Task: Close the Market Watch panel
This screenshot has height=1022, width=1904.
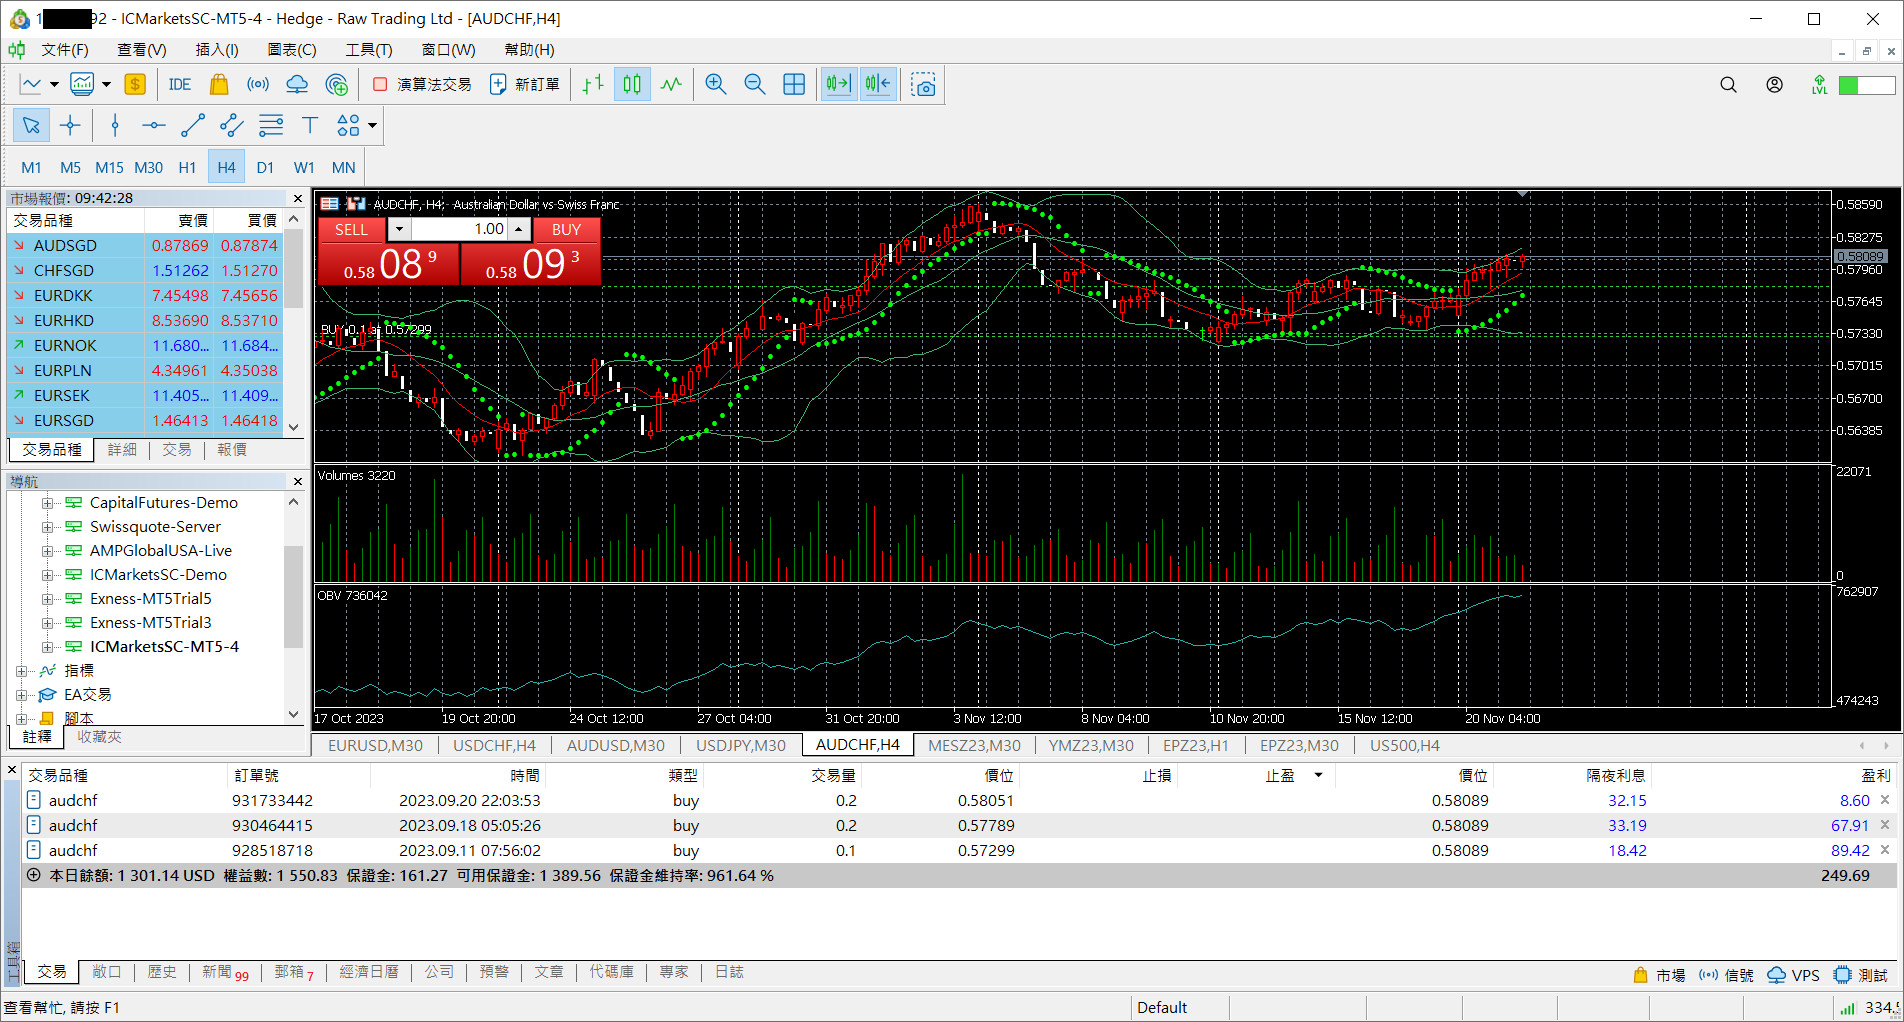Action: coord(297,198)
